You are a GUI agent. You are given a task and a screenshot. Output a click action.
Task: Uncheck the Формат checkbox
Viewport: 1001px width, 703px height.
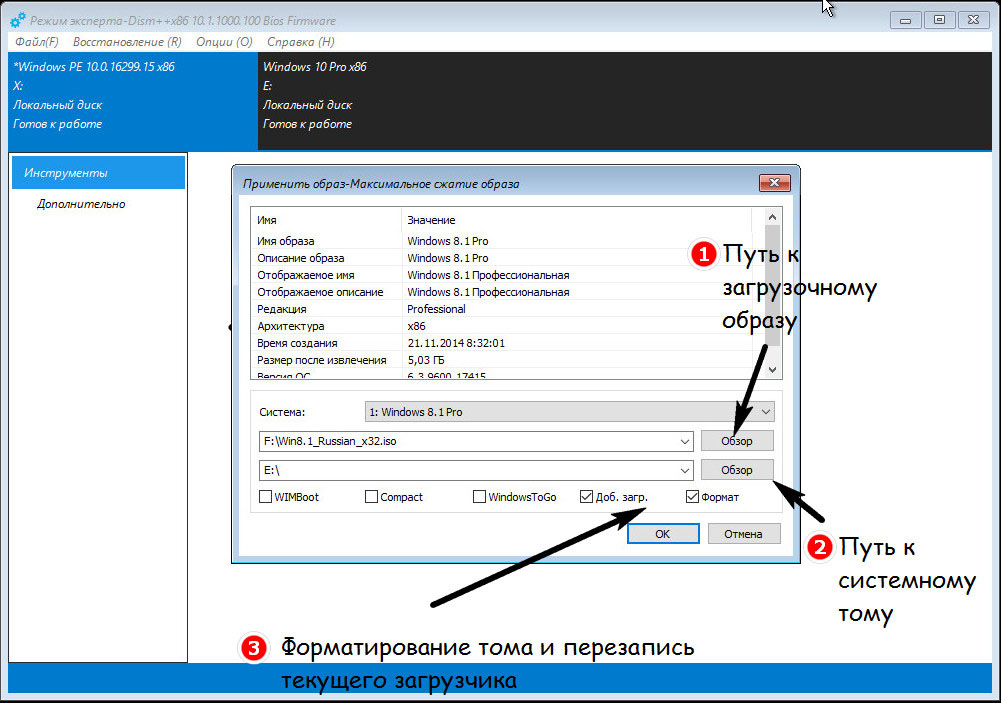692,497
